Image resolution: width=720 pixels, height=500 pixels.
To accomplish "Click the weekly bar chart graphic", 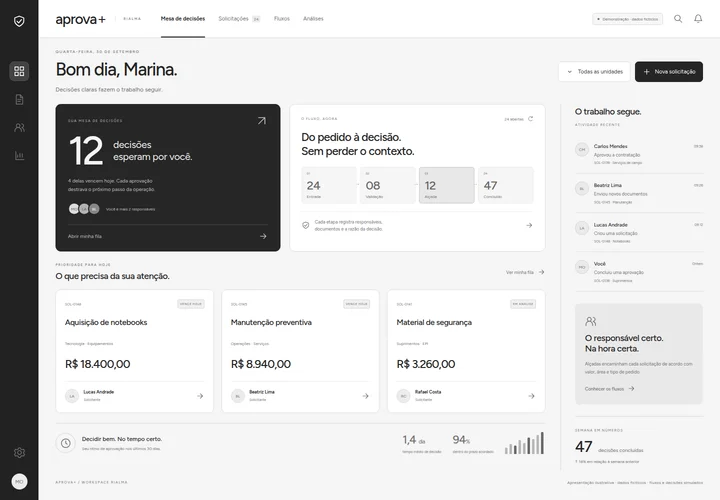I will tap(524, 444).
